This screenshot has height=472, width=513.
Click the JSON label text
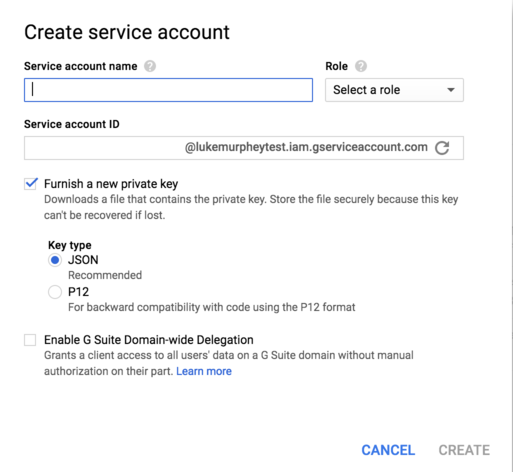tap(83, 260)
